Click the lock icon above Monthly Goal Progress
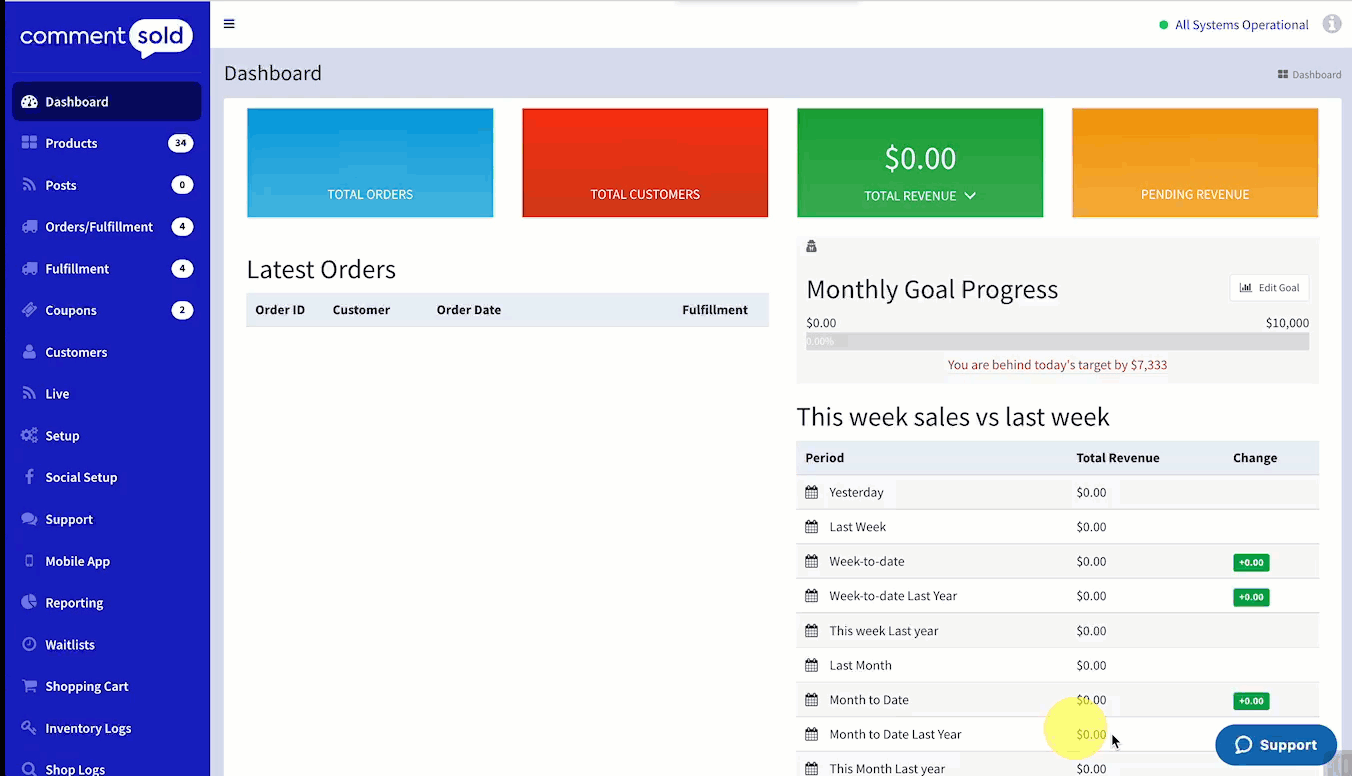 pos(811,247)
